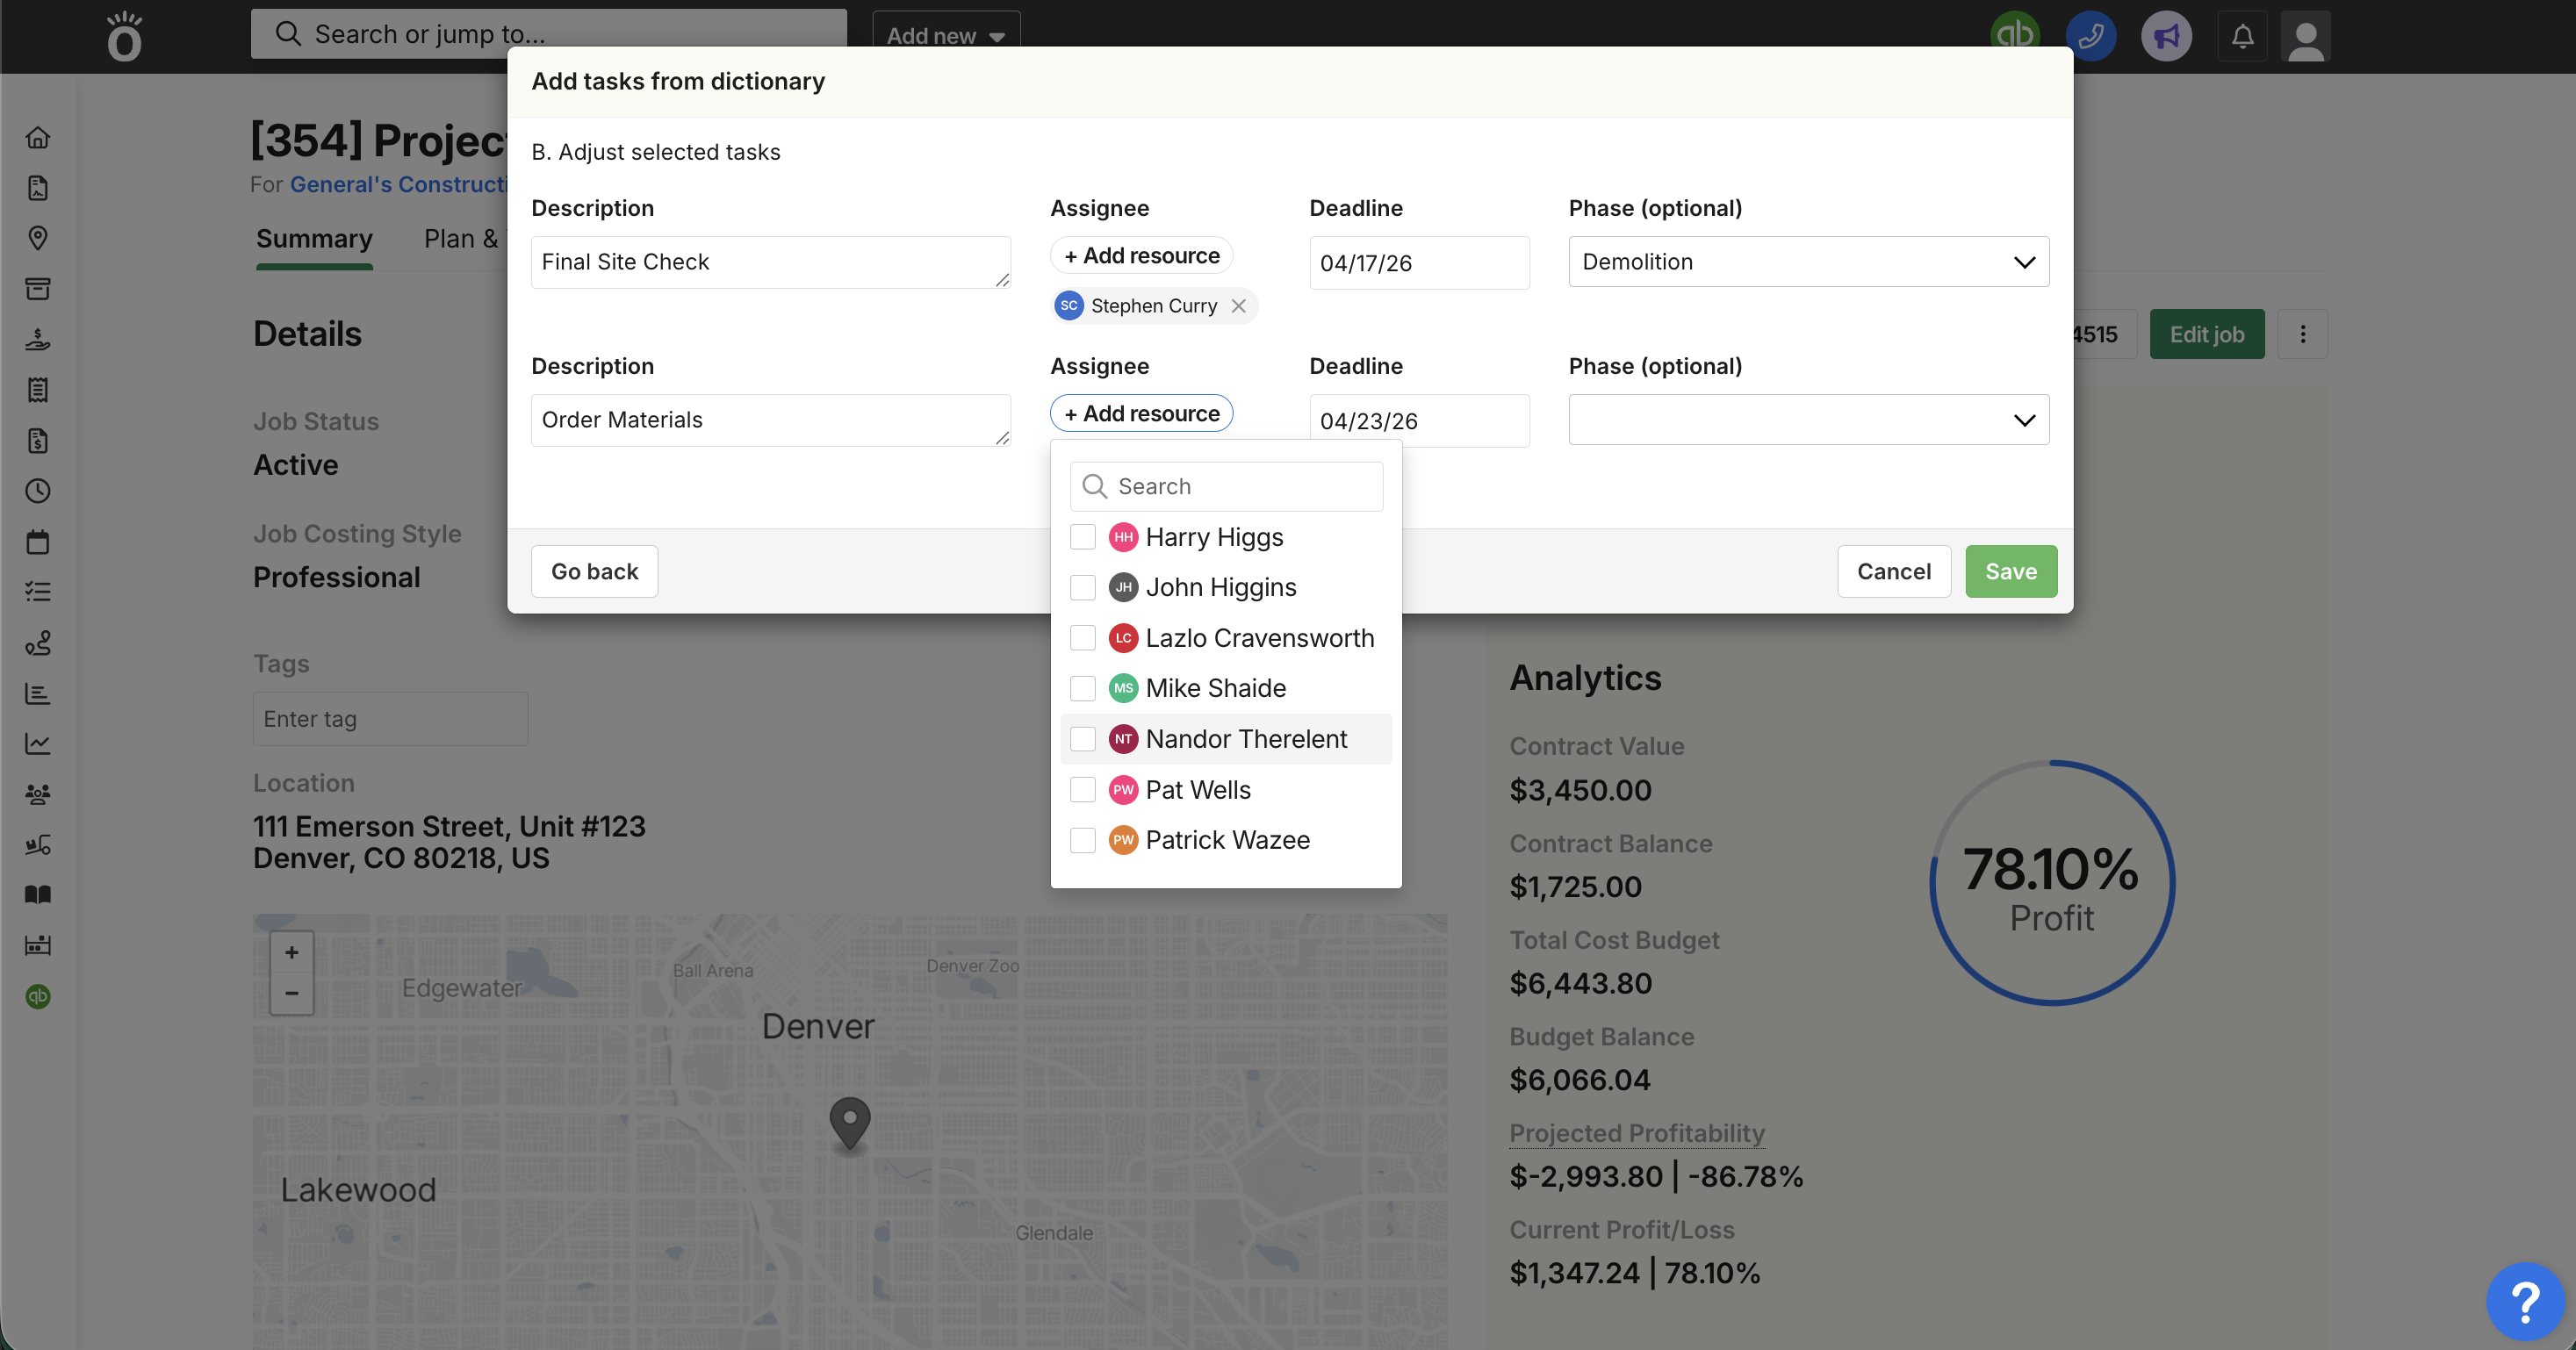Open the location pin sidebar icon

click(38, 238)
